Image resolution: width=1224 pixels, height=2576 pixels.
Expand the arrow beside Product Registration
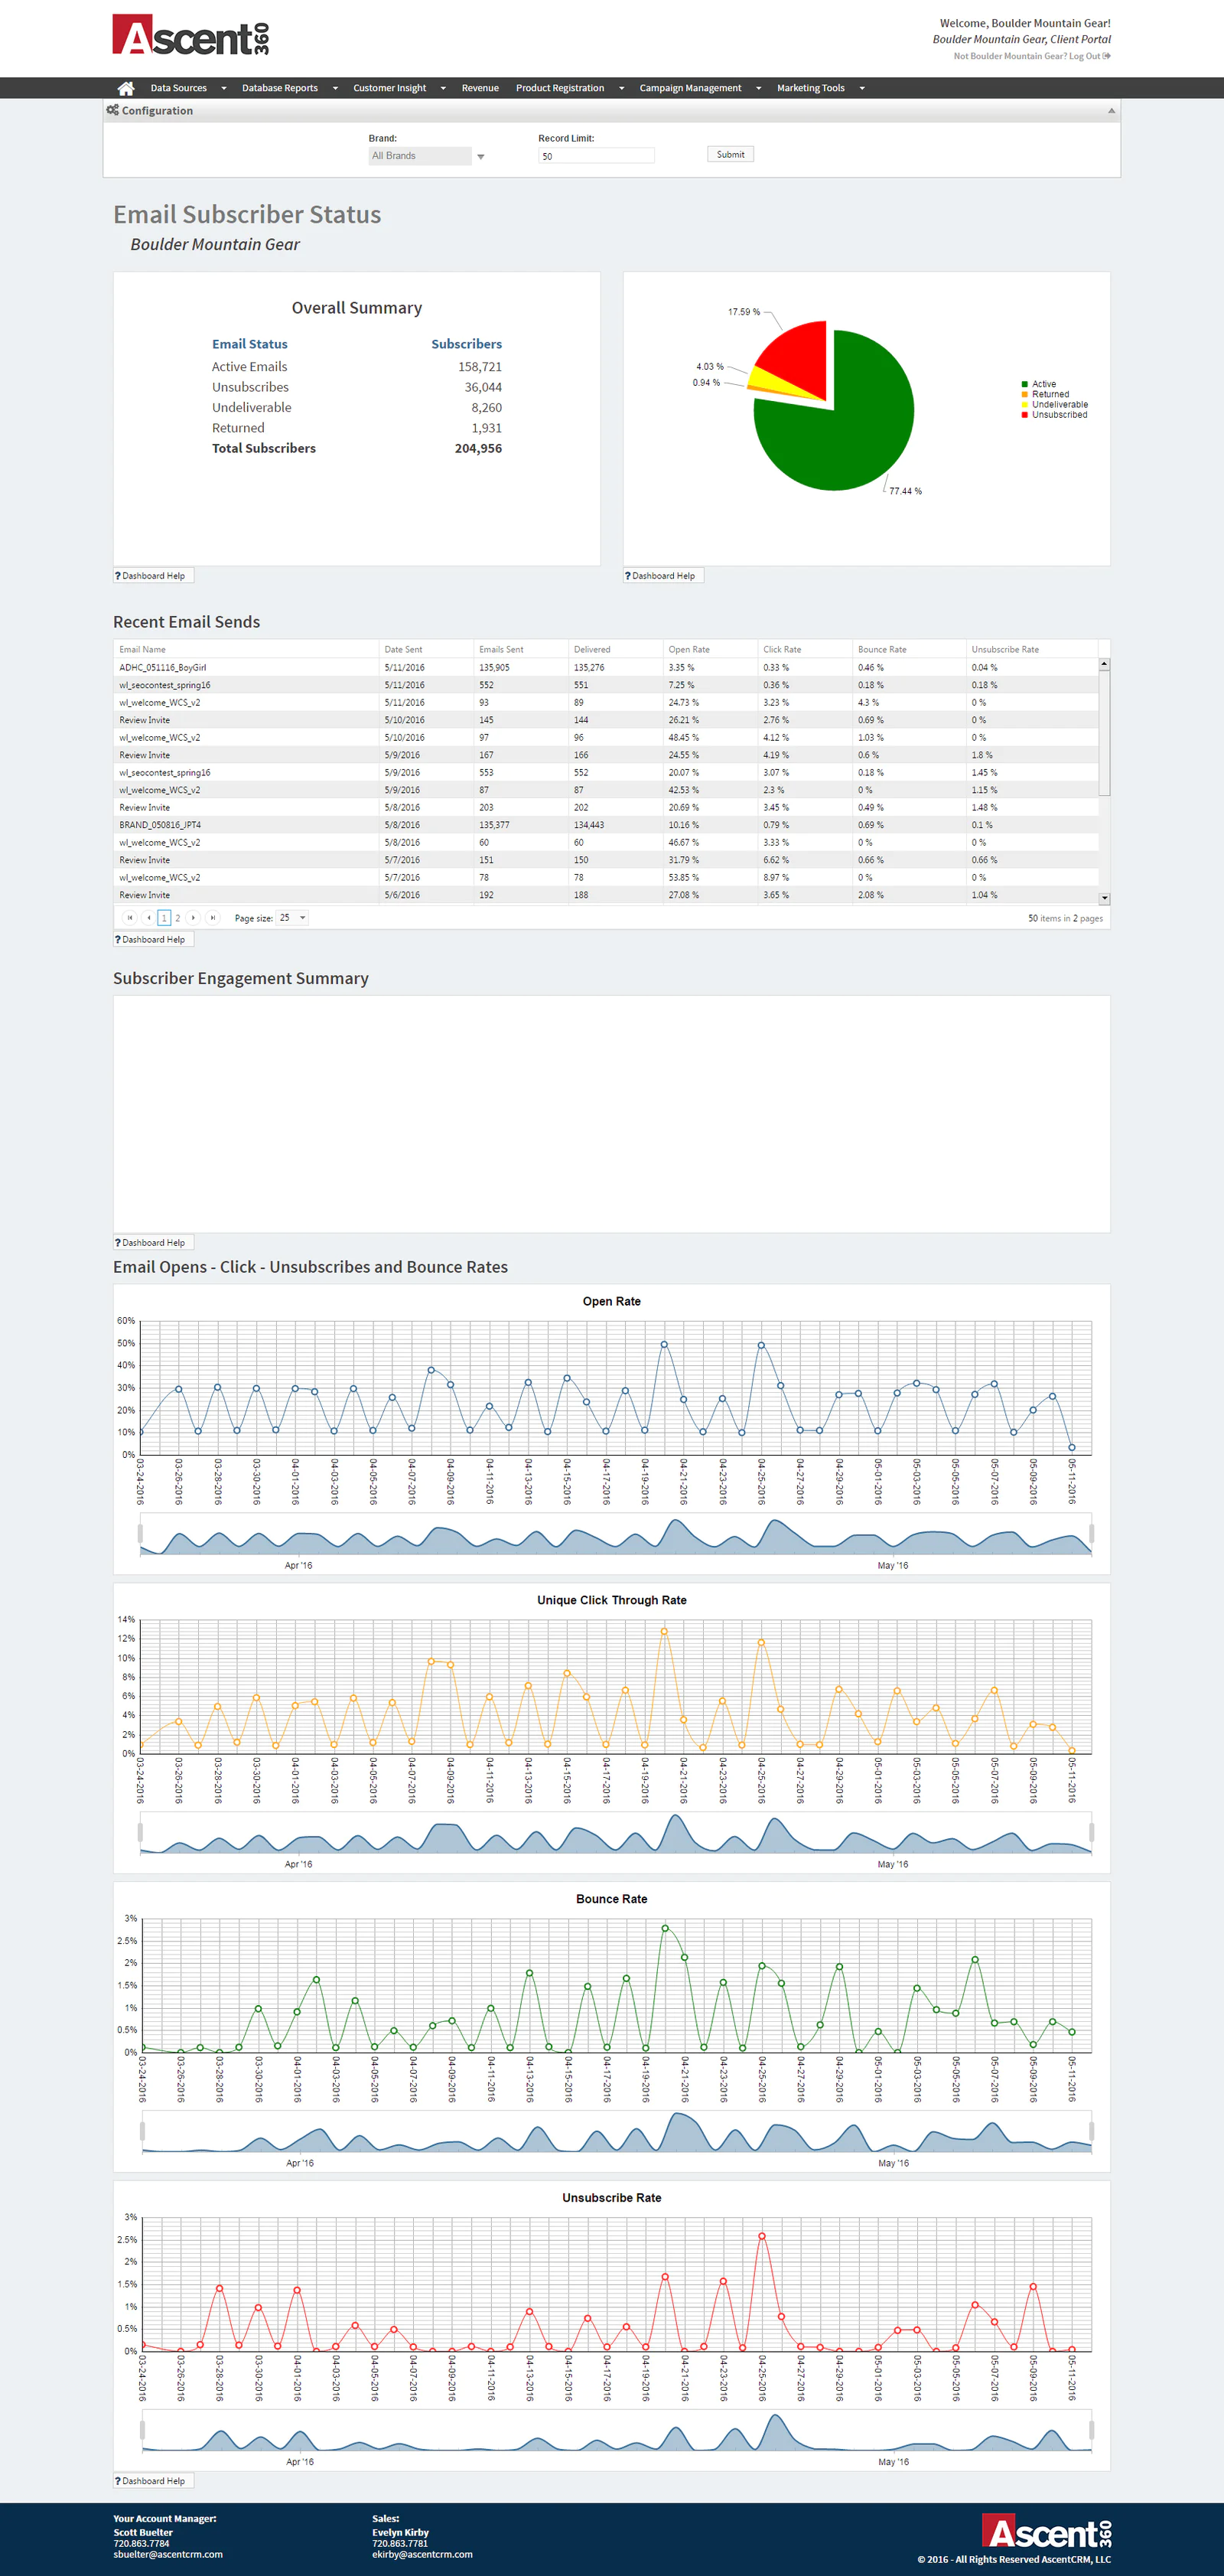point(621,88)
